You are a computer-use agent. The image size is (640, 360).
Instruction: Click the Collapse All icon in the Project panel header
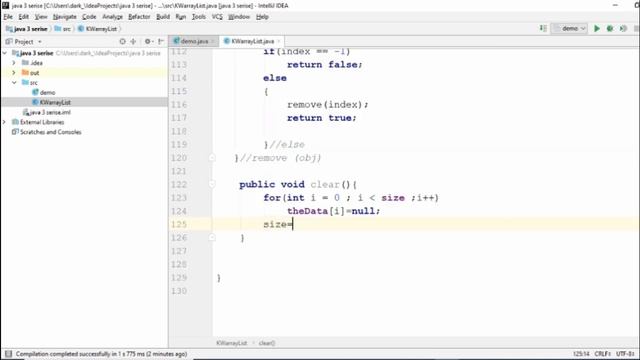point(133,42)
